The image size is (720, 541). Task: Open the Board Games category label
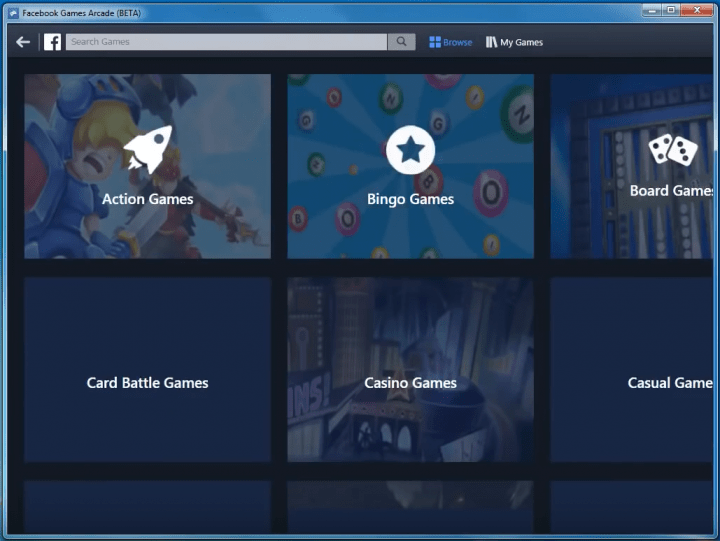(671, 190)
